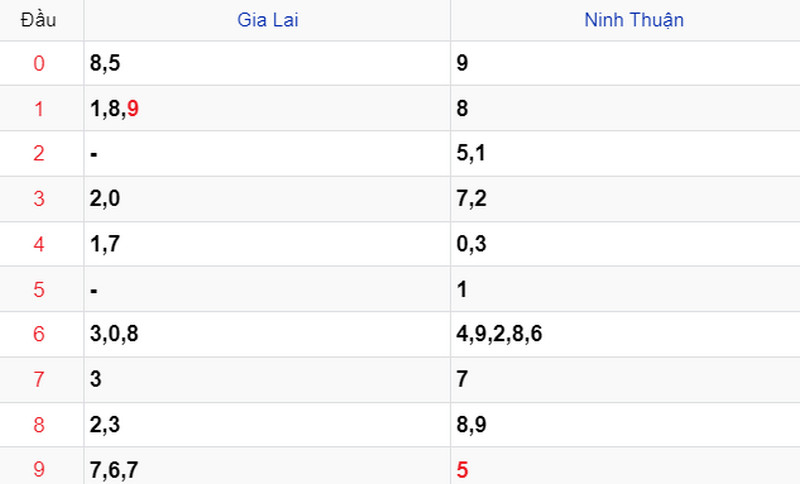This screenshot has width=800, height=484.
Task: Click Đầu number 9 row label
Action: pyautogui.click(x=39, y=469)
